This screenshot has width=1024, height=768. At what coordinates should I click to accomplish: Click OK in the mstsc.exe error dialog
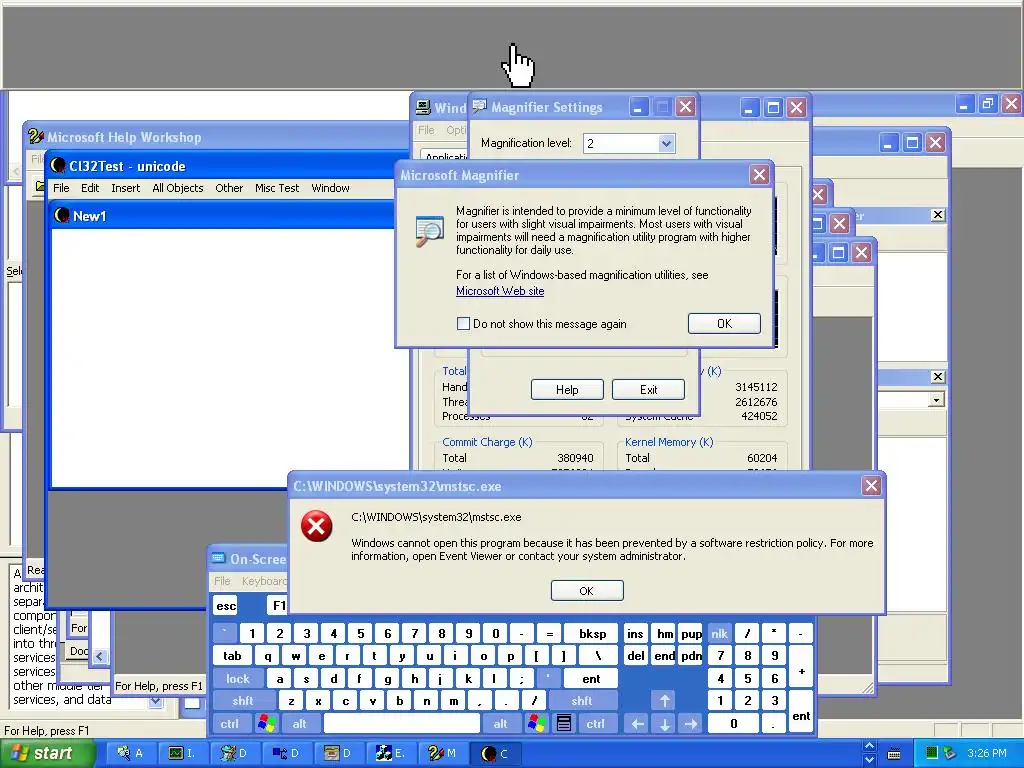click(x=587, y=590)
